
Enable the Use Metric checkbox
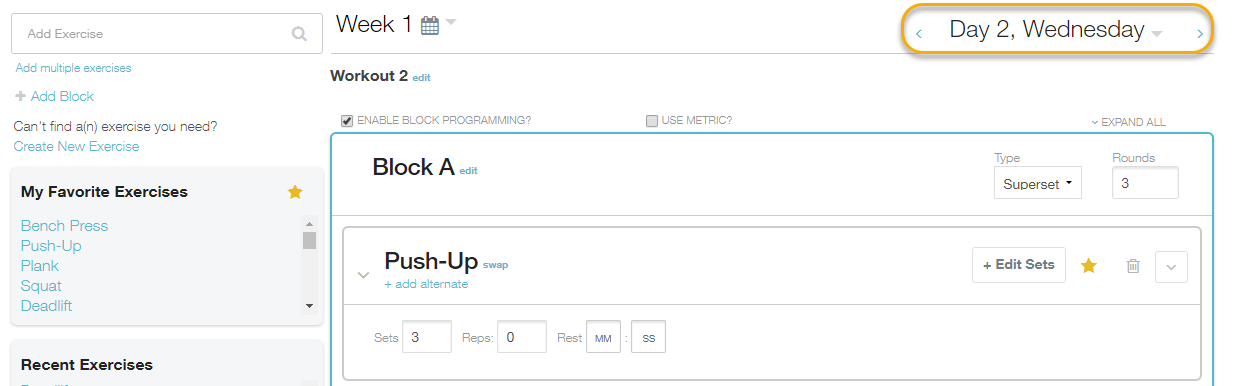pos(652,121)
